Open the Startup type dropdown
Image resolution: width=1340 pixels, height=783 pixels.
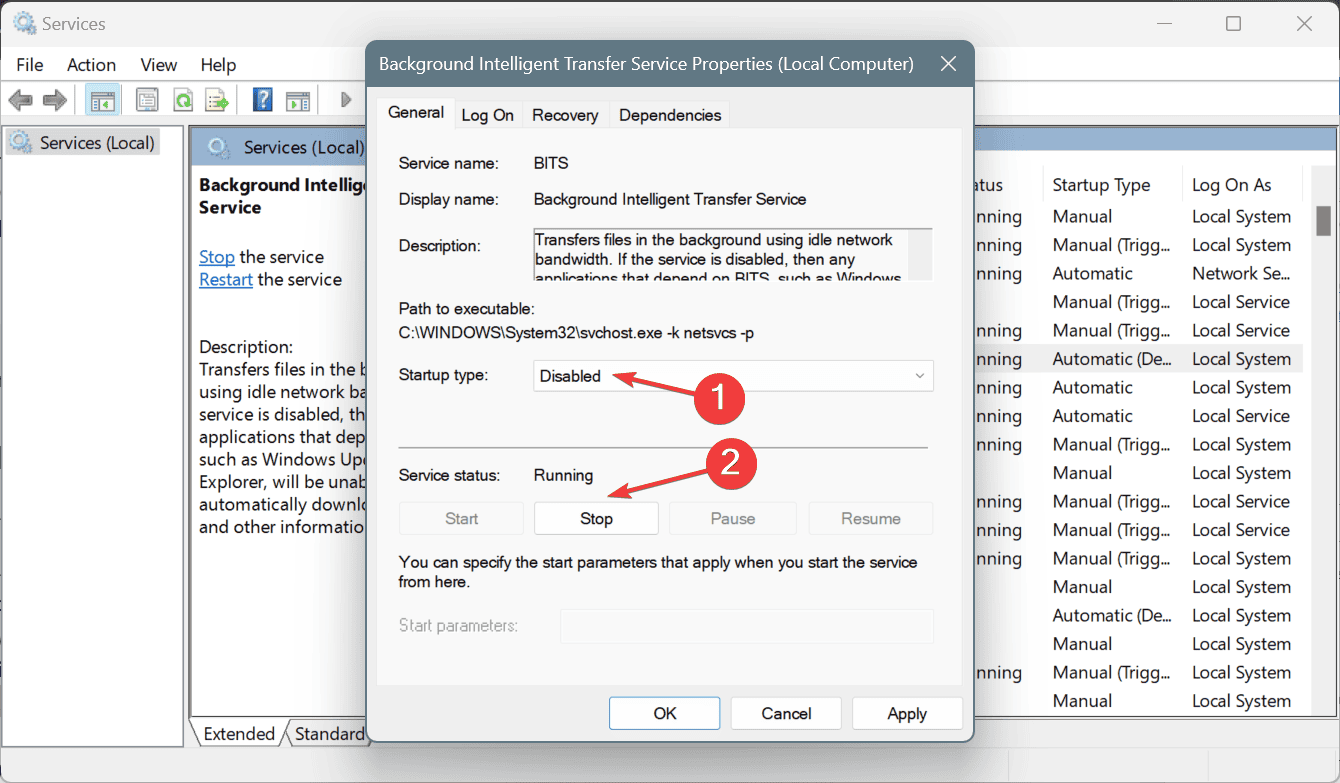click(x=733, y=376)
